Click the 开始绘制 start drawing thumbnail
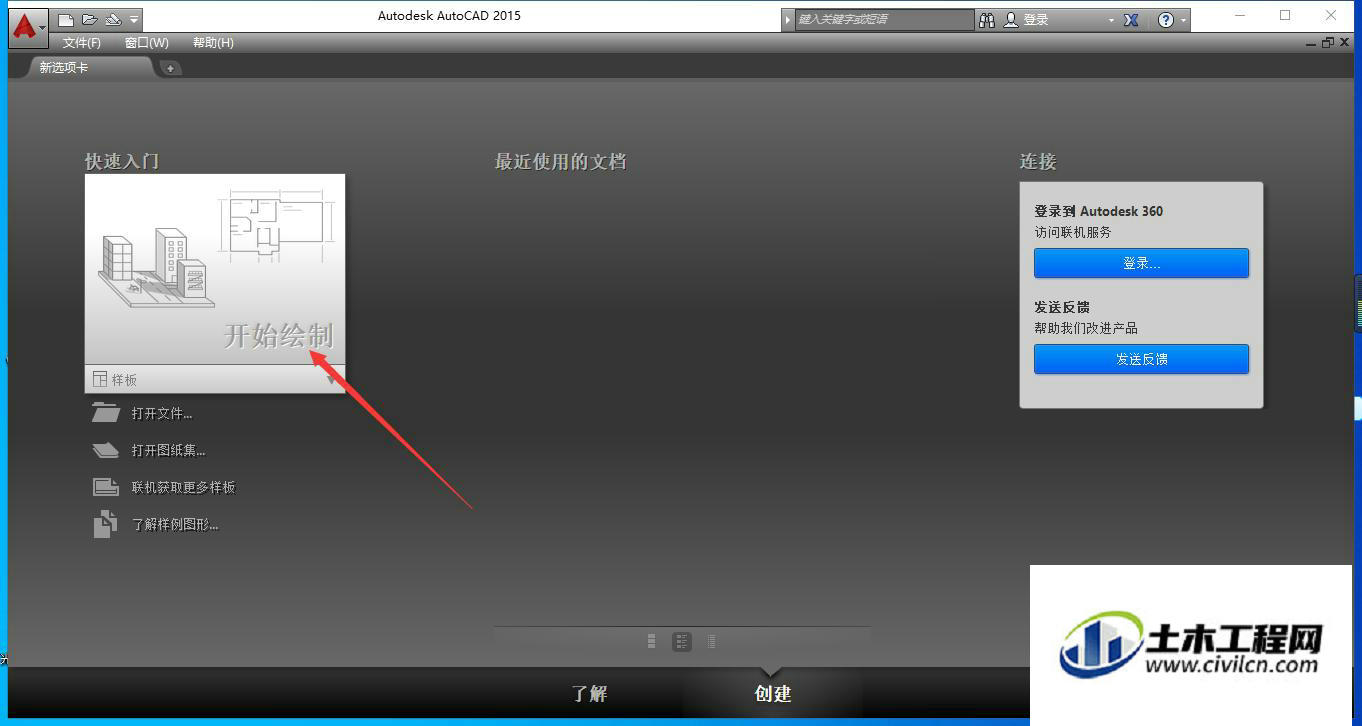This screenshot has height=726, width=1362. 215,269
